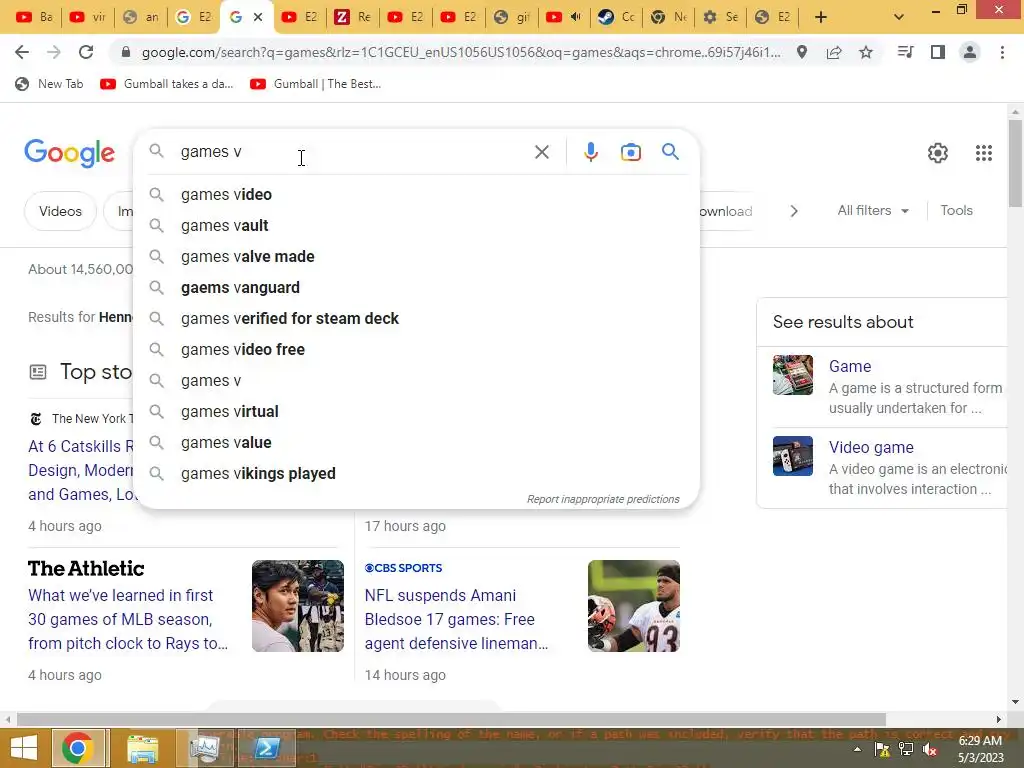Select suggestion 'games video'
Image resolution: width=1024 pixels, height=768 pixels.
click(x=416, y=195)
